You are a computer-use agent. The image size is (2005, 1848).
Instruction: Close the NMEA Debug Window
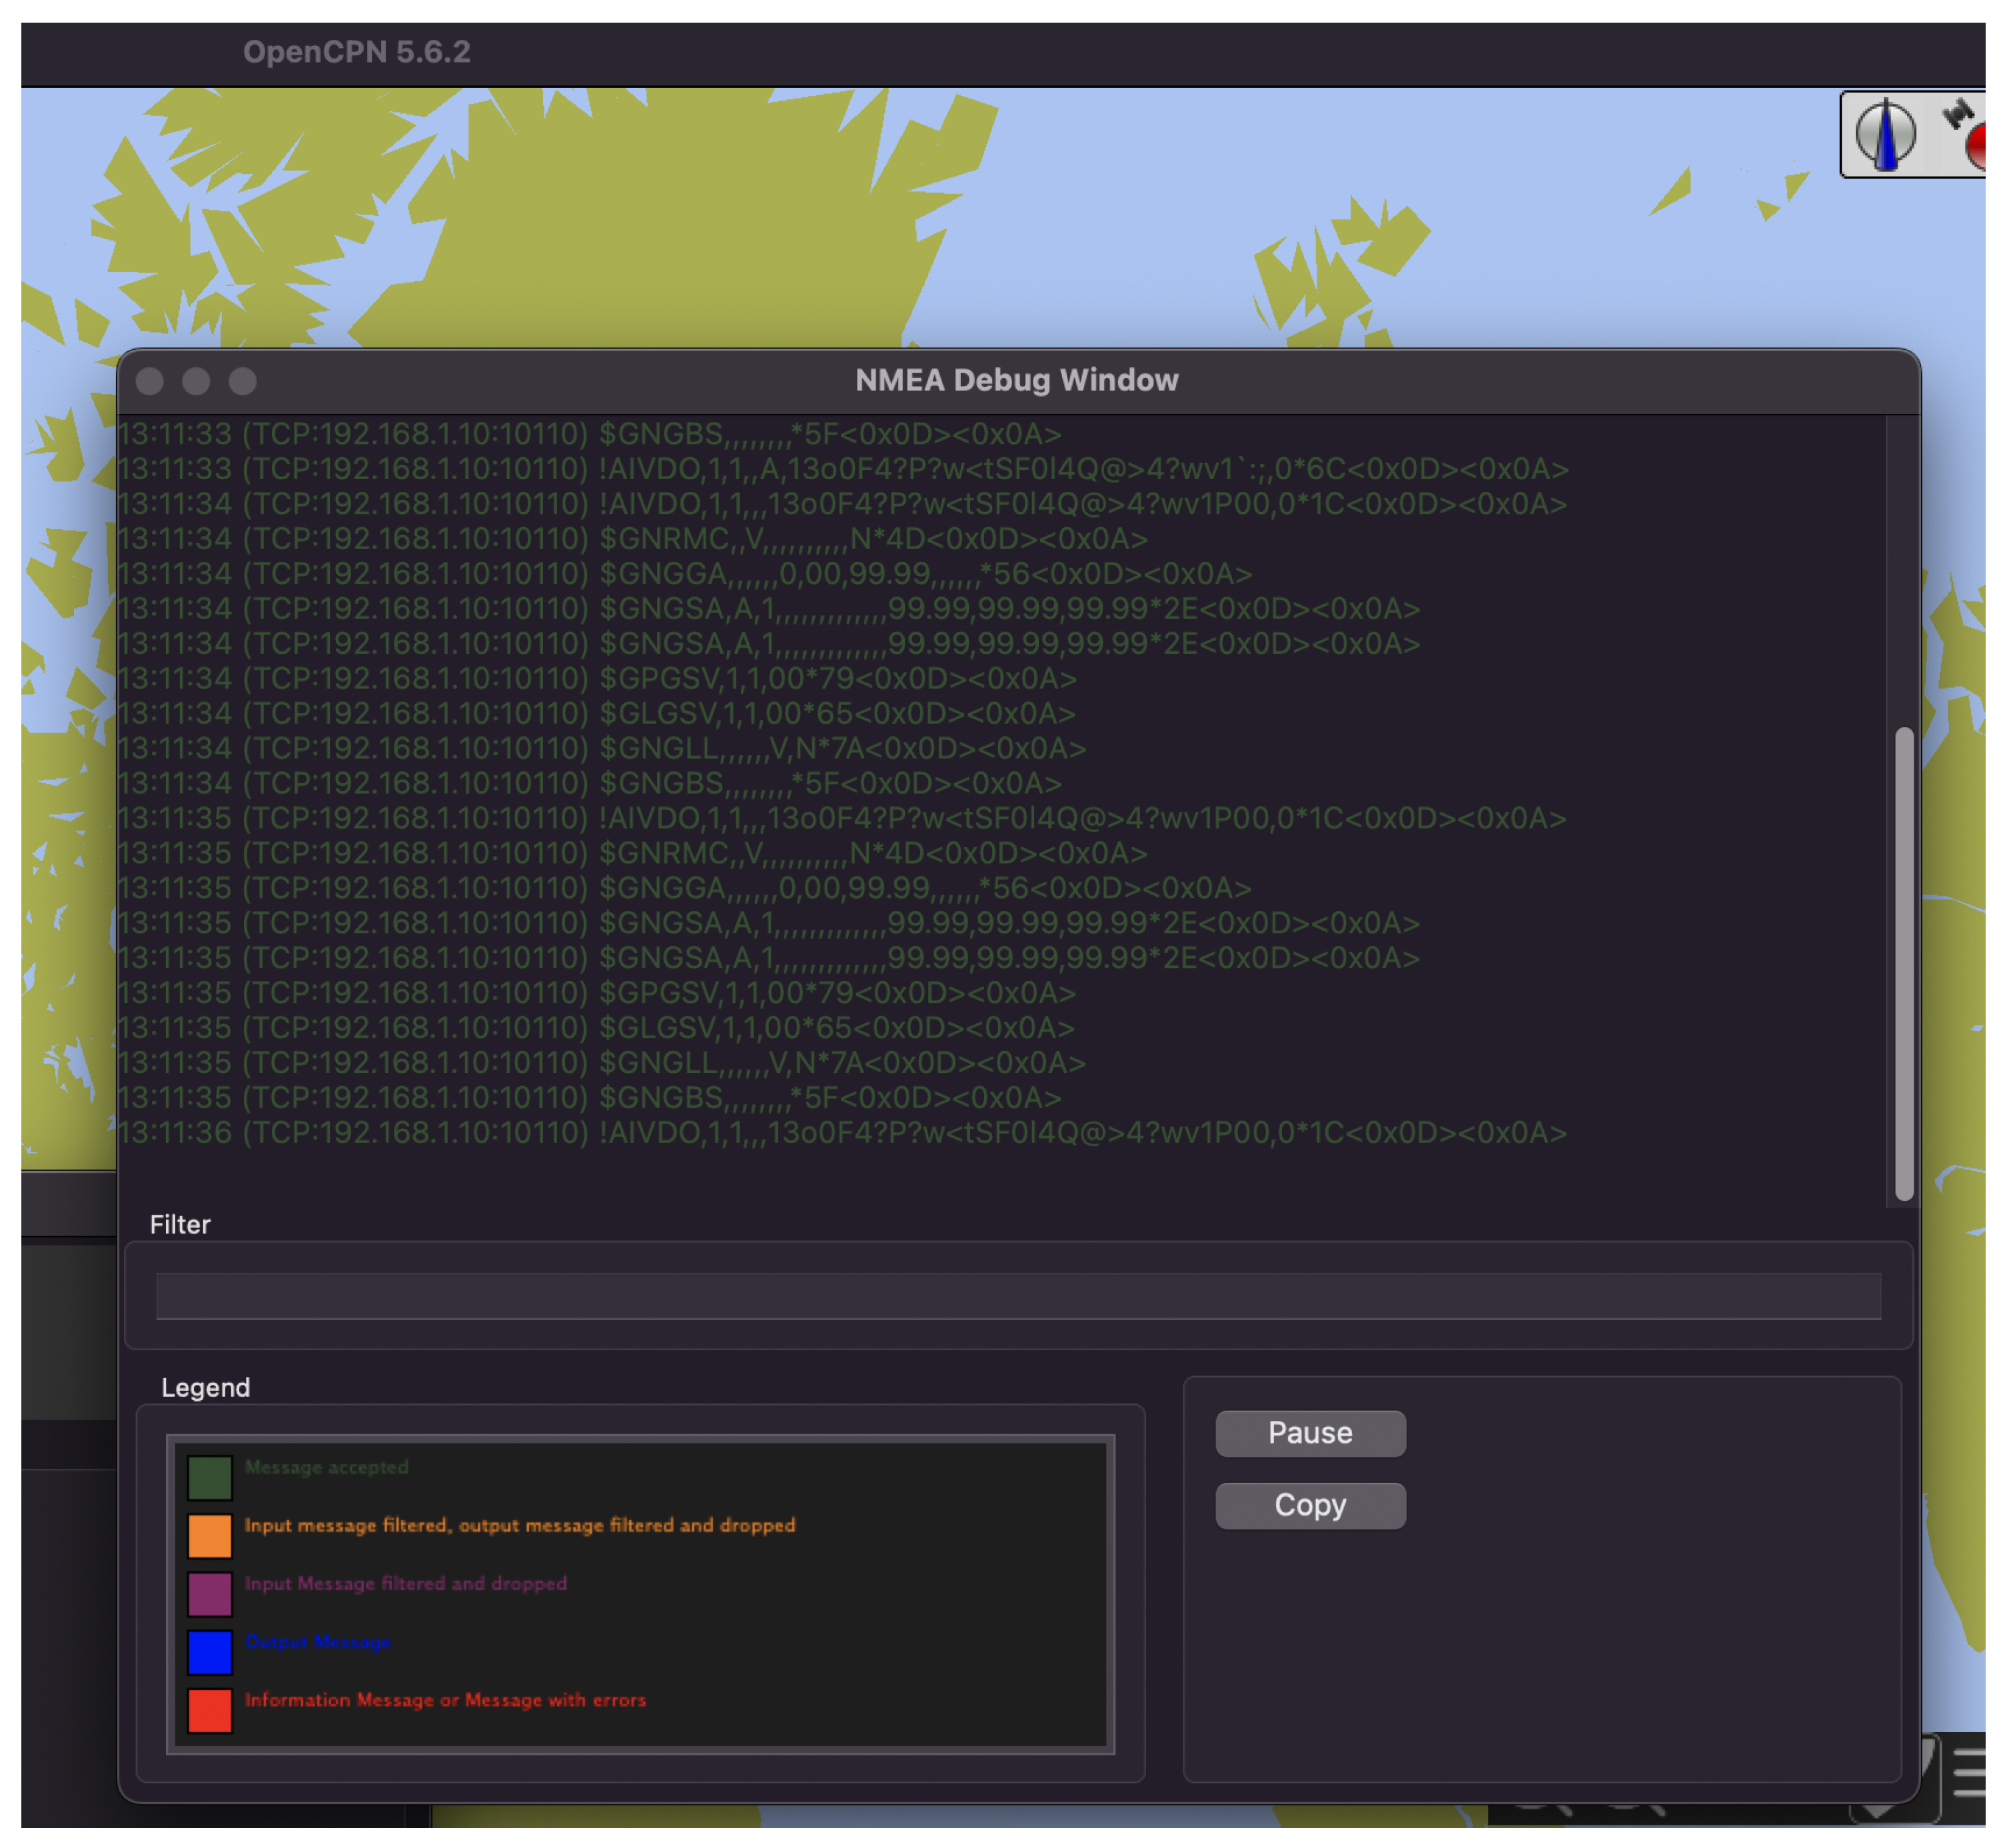pos(150,381)
